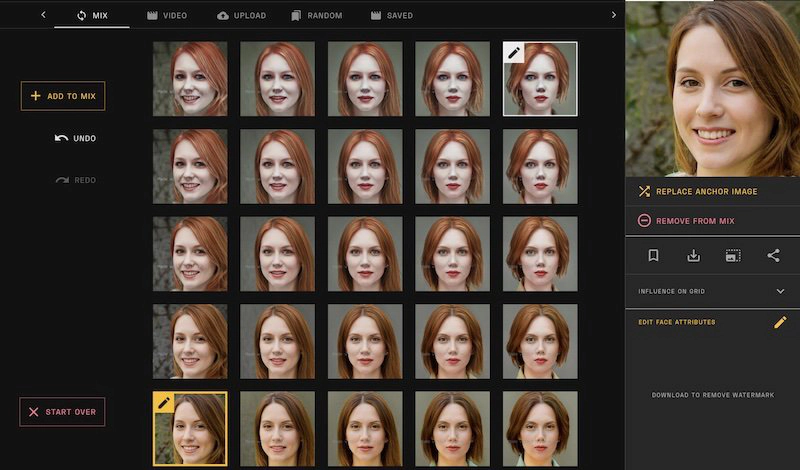Viewport: 800px width, 470px height.
Task: Select first row, first column face thumbnail
Action: click(x=190, y=79)
